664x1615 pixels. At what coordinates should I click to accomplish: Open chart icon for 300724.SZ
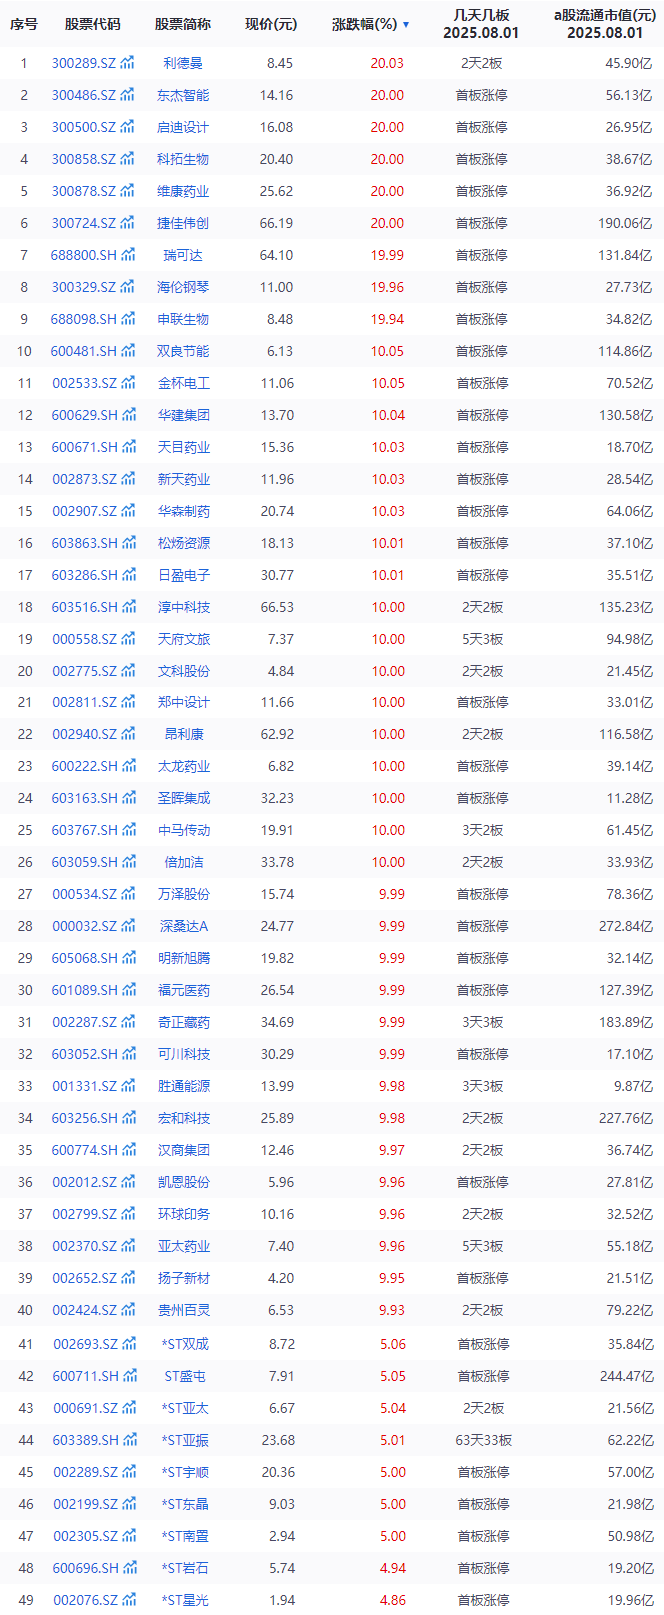(127, 223)
